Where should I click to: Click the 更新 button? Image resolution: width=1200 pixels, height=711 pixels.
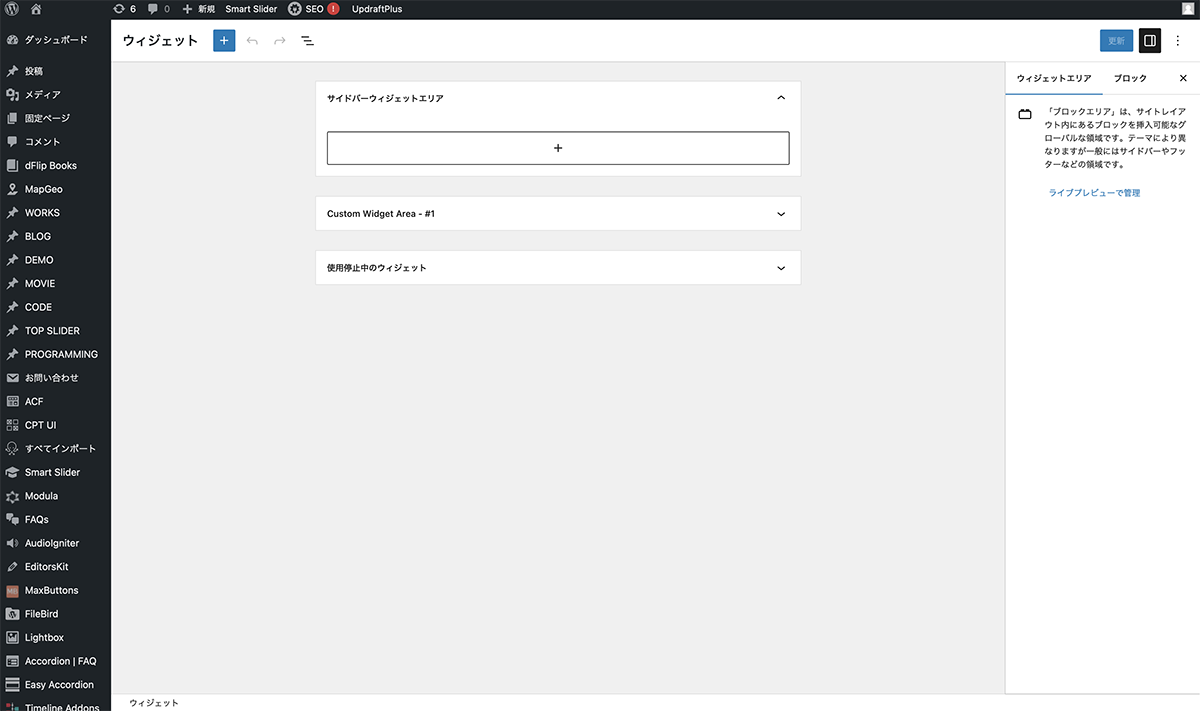coord(1116,41)
